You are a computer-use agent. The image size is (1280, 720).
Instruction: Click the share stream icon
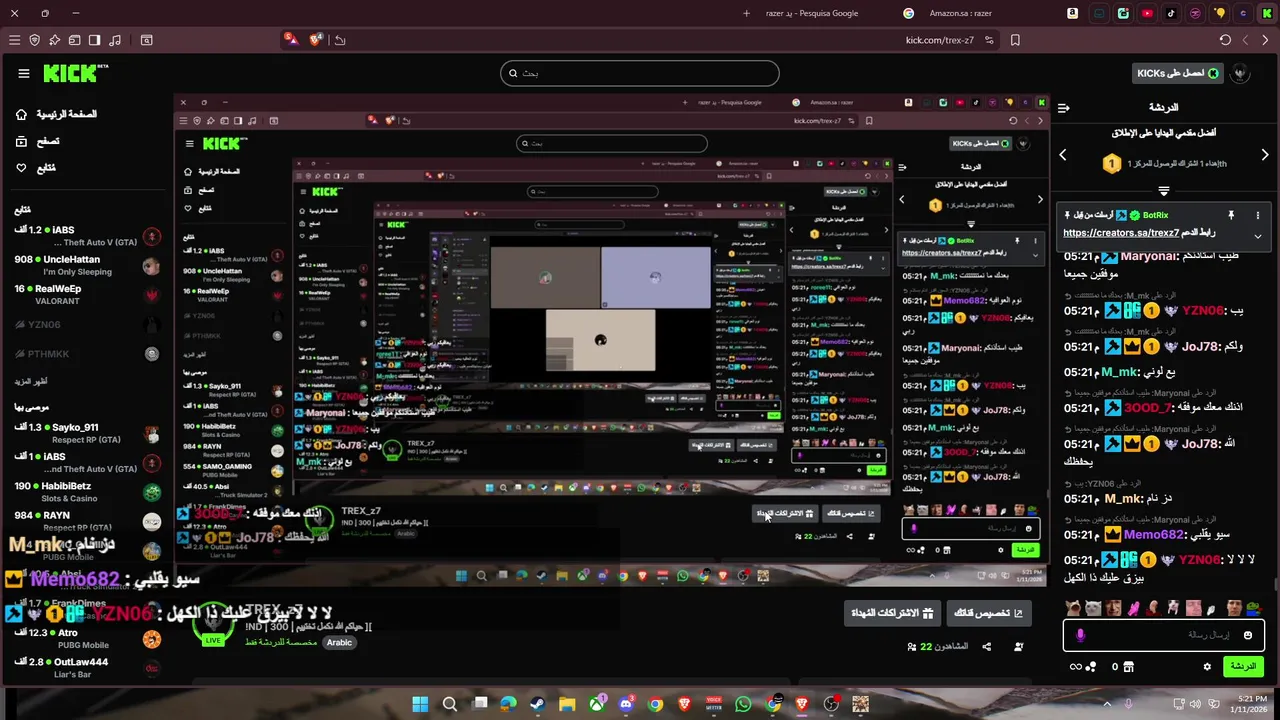tap(986, 647)
